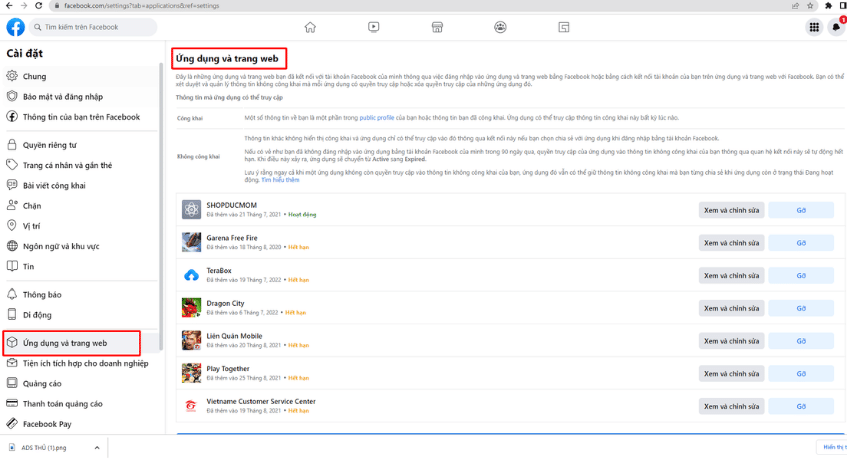This screenshot has height=460, width=847.
Task: Open Bảo mật và đăng nhập settings
Action: pos(81,97)
